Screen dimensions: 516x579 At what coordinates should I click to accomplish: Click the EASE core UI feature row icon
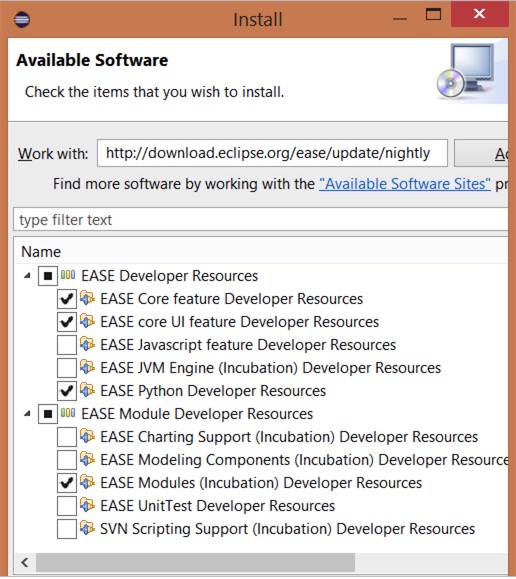click(87, 321)
